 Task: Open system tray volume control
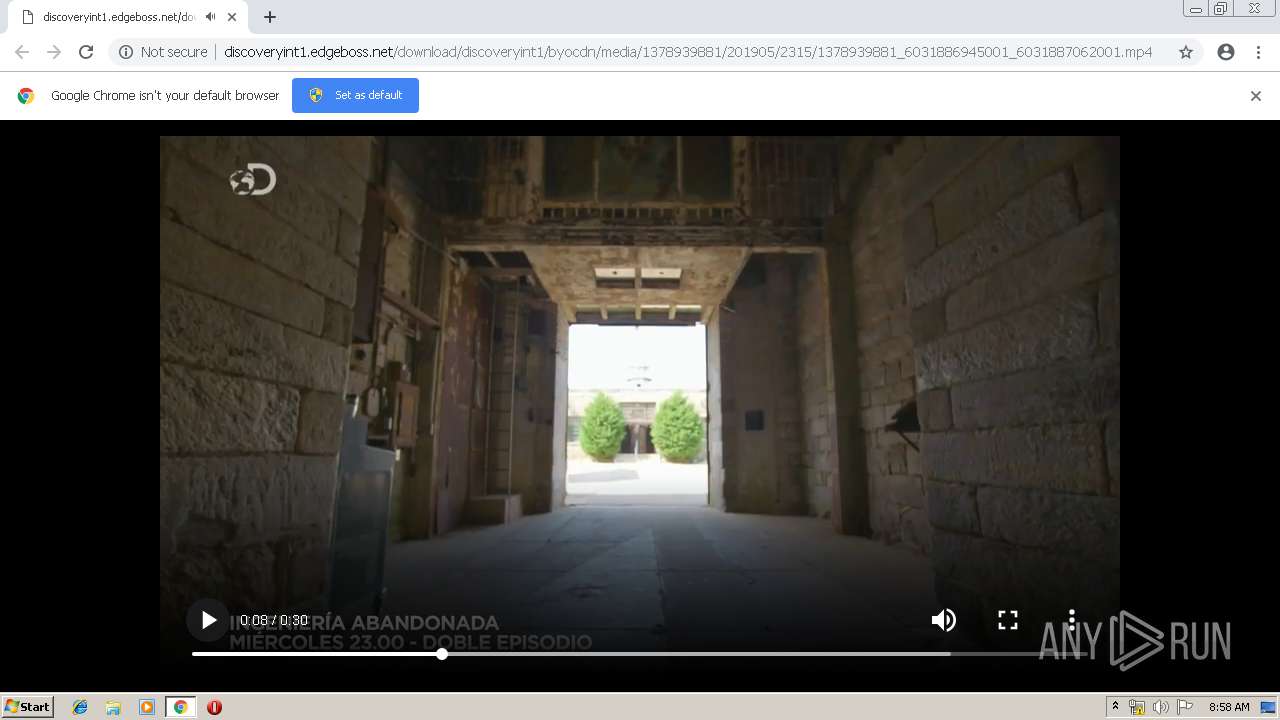point(1161,707)
